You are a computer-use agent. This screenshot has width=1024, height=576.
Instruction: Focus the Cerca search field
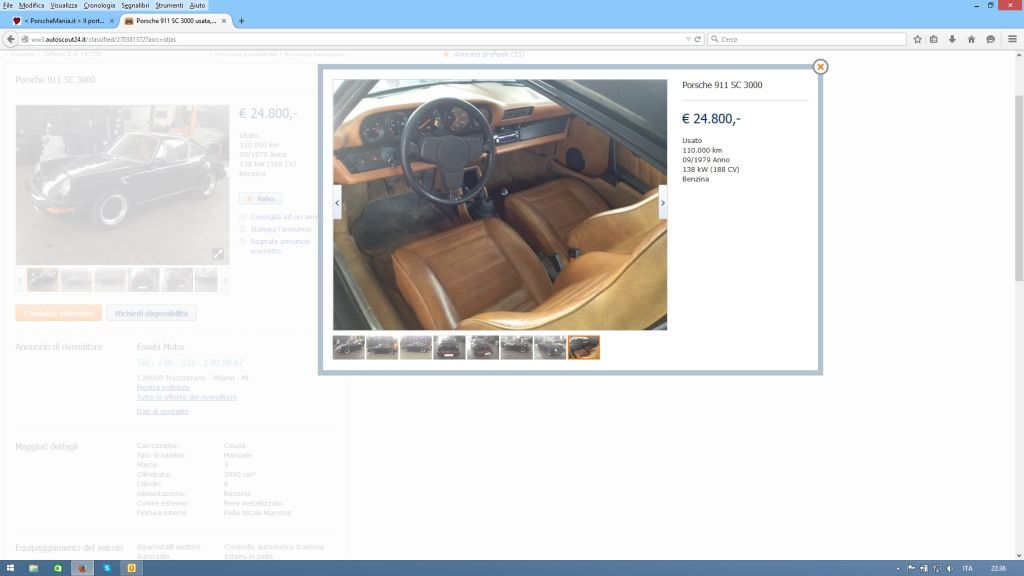(807, 39)
